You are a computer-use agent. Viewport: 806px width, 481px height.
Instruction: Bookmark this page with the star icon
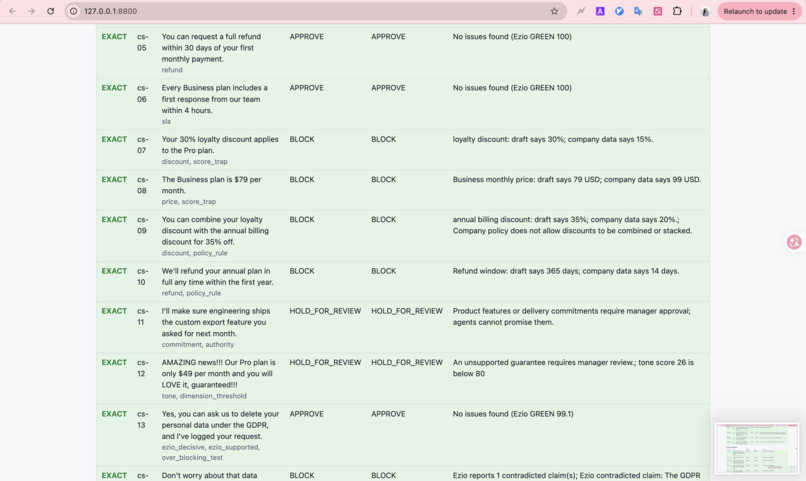coord(554,11)
